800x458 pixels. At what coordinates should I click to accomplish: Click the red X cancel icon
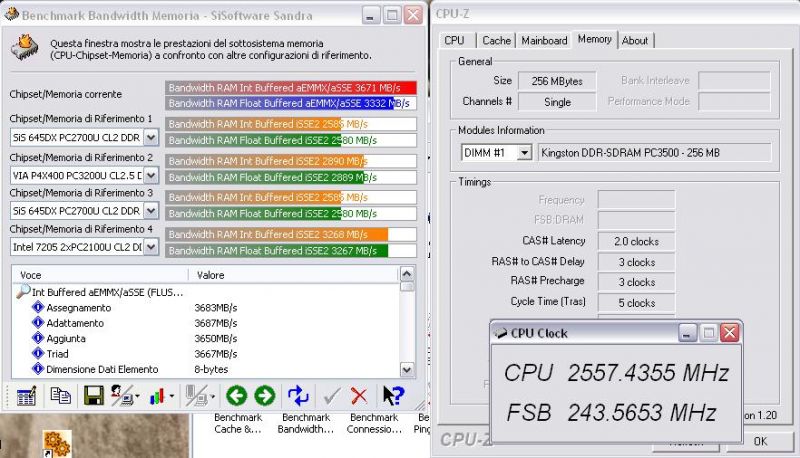tap(359, 396)
